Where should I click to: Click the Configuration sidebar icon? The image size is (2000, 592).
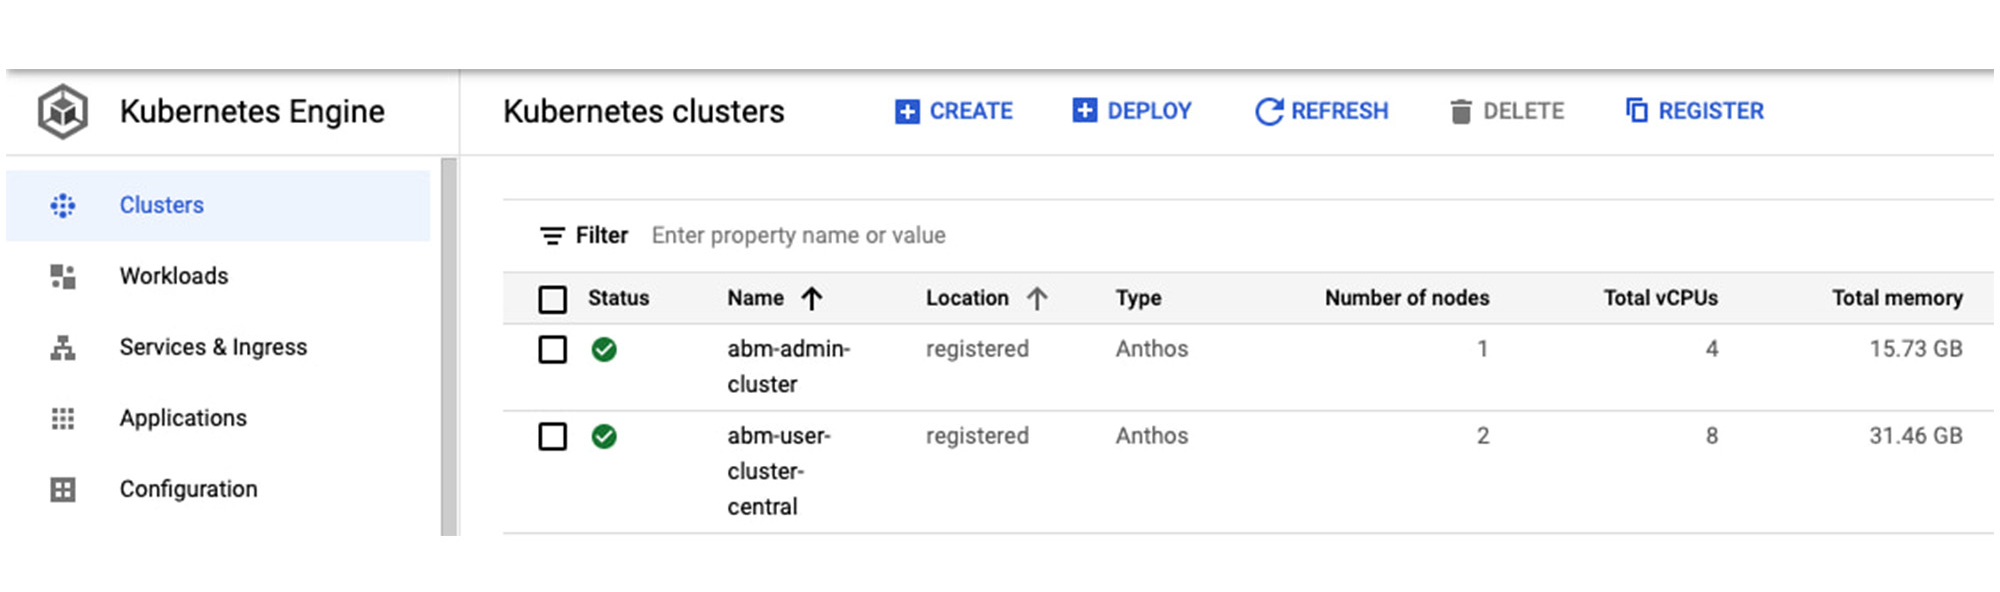click(x=63, y=489)
